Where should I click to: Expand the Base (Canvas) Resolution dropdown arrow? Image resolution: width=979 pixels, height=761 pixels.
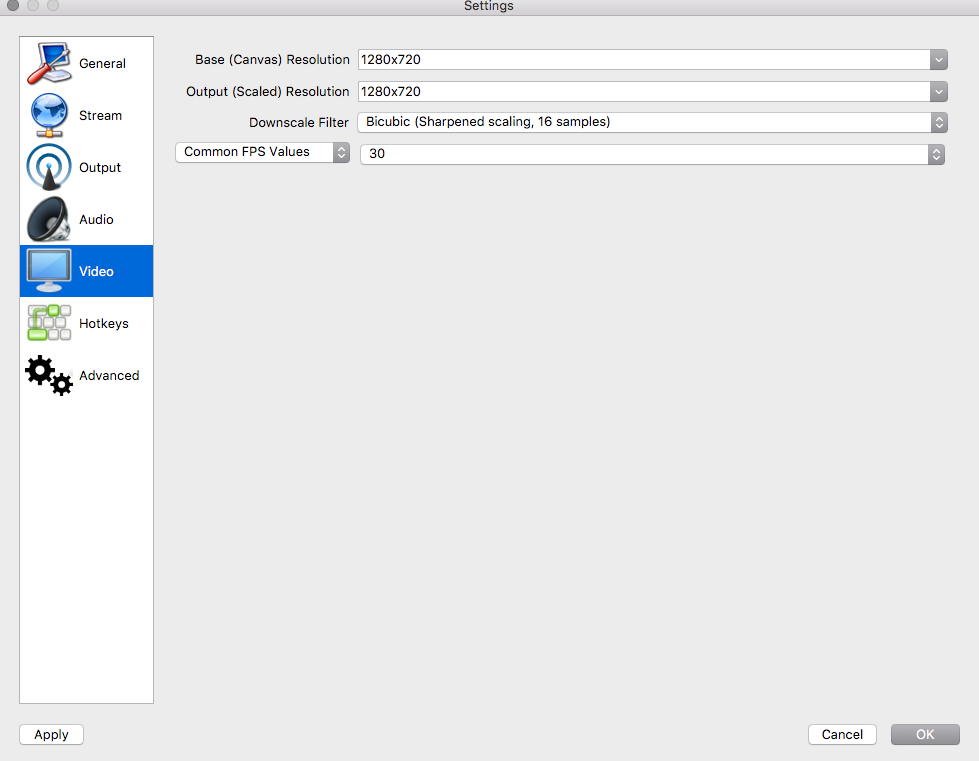[938, 60]
